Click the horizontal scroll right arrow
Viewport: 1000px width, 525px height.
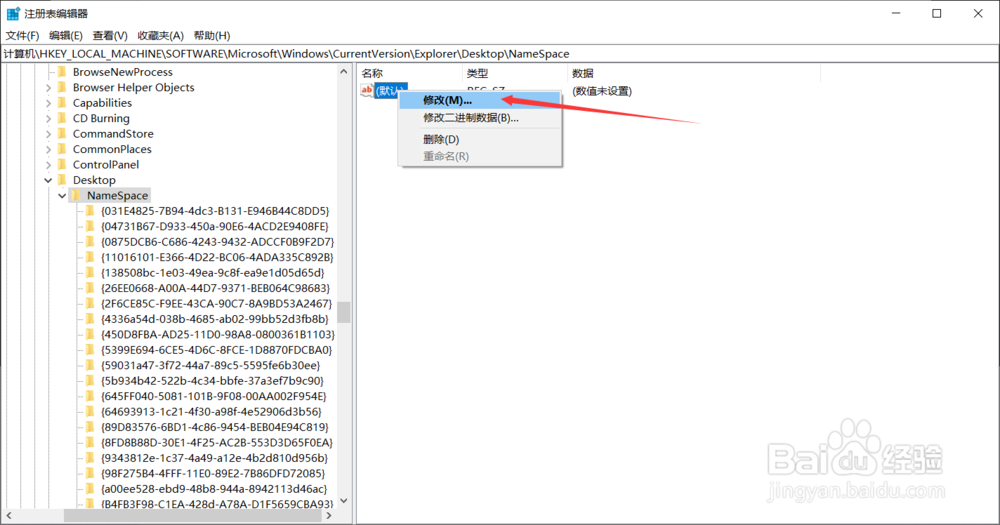(x=329, y=515)
